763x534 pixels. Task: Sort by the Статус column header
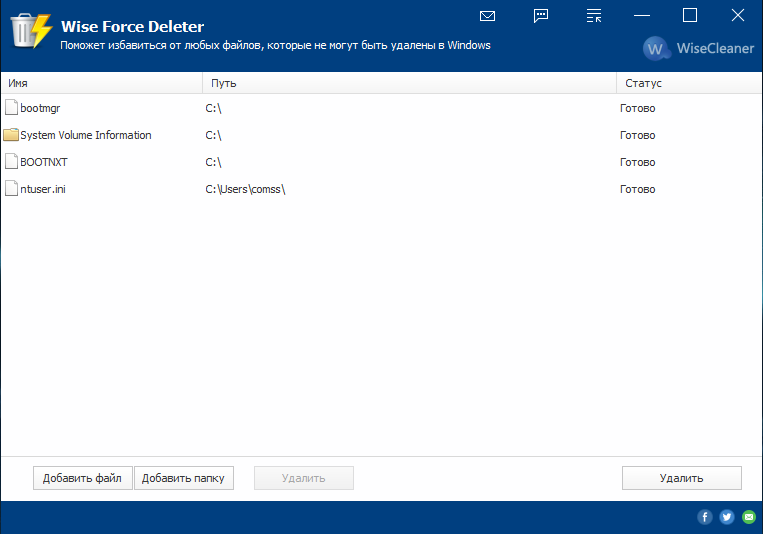689,83
